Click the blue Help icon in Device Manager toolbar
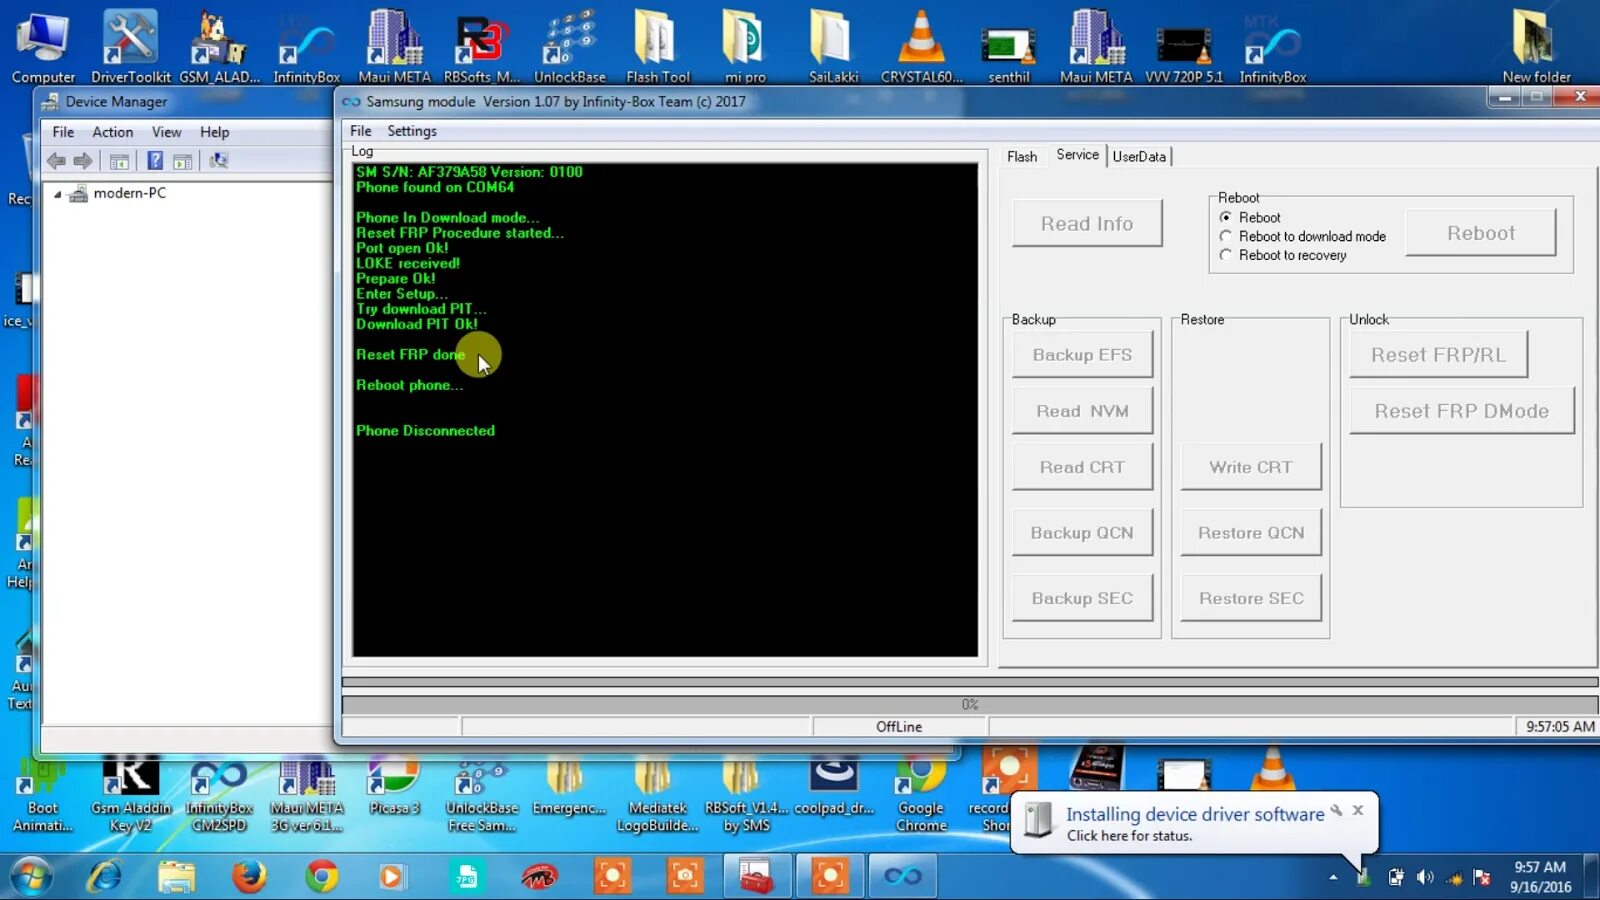Image resolution: width=1600 pixels, height=900 pixels. pyautogui.click(x=155, y=161)
